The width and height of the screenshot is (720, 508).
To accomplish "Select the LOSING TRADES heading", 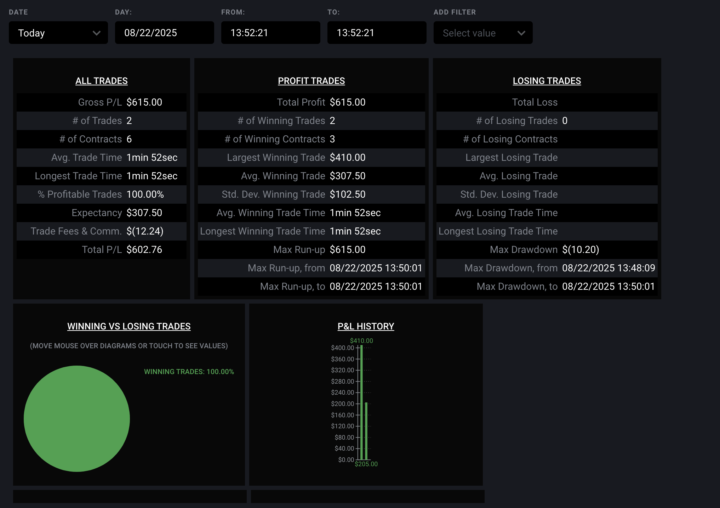I will (546, 81).
